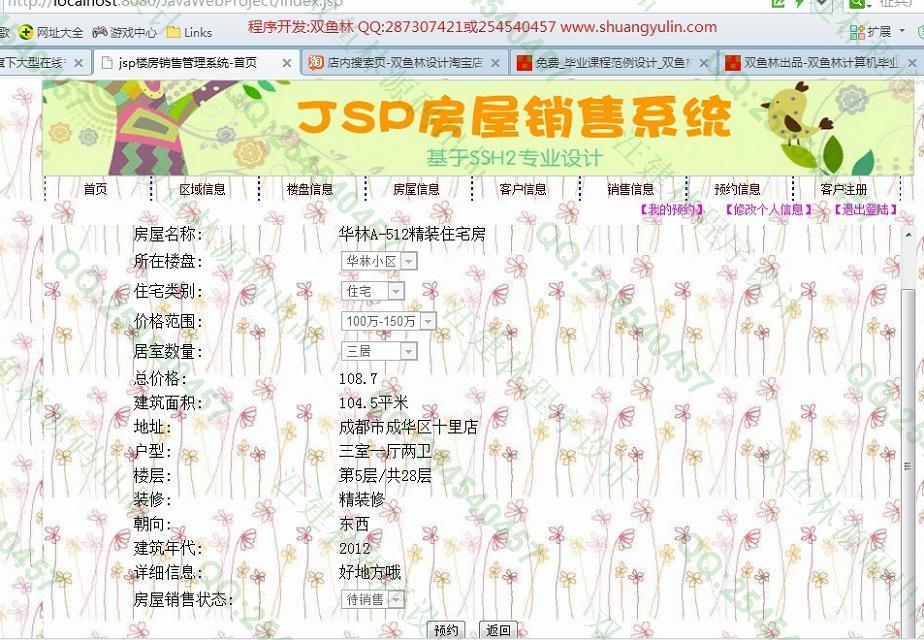The width and height of the screenshot is (924, 640).
Task: Click the content area vertical scrollbar thumb
Action: pyautogui.click(x=908, y=466)
